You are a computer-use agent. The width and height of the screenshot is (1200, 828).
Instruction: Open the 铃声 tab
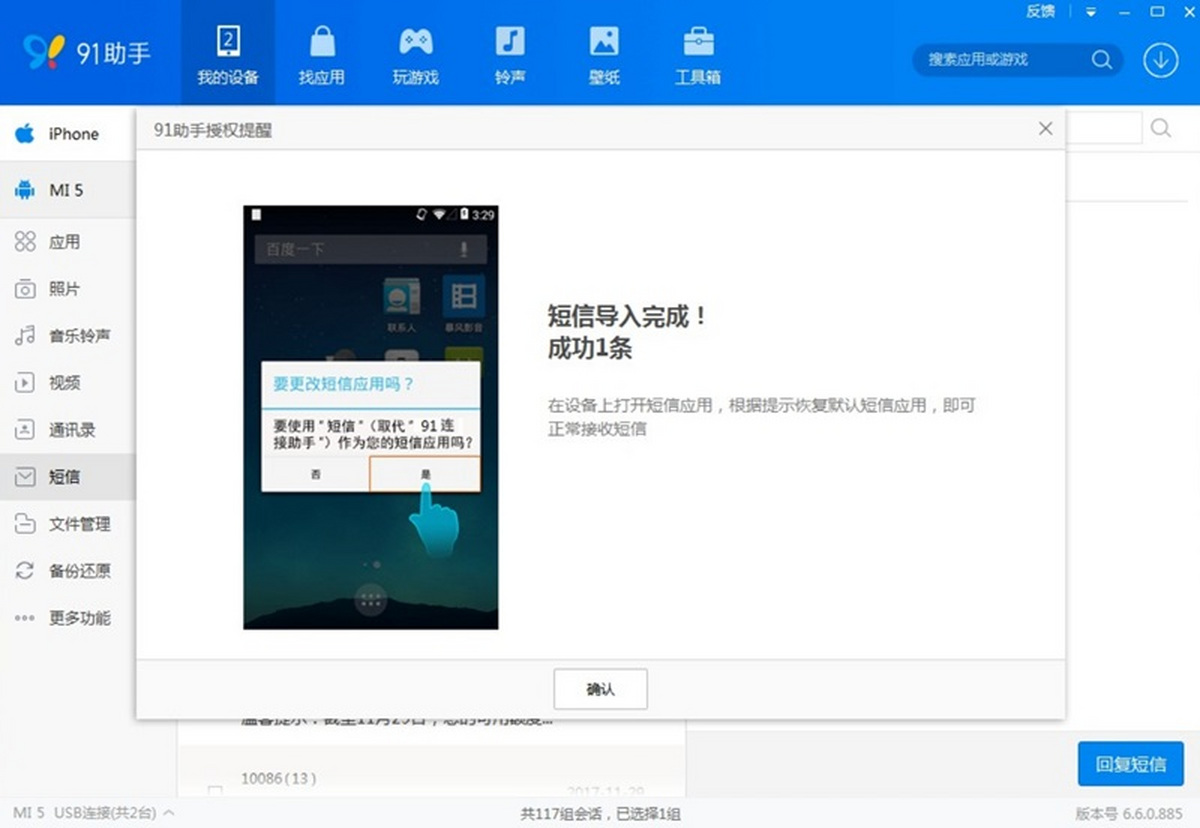(x=510, y=53)
